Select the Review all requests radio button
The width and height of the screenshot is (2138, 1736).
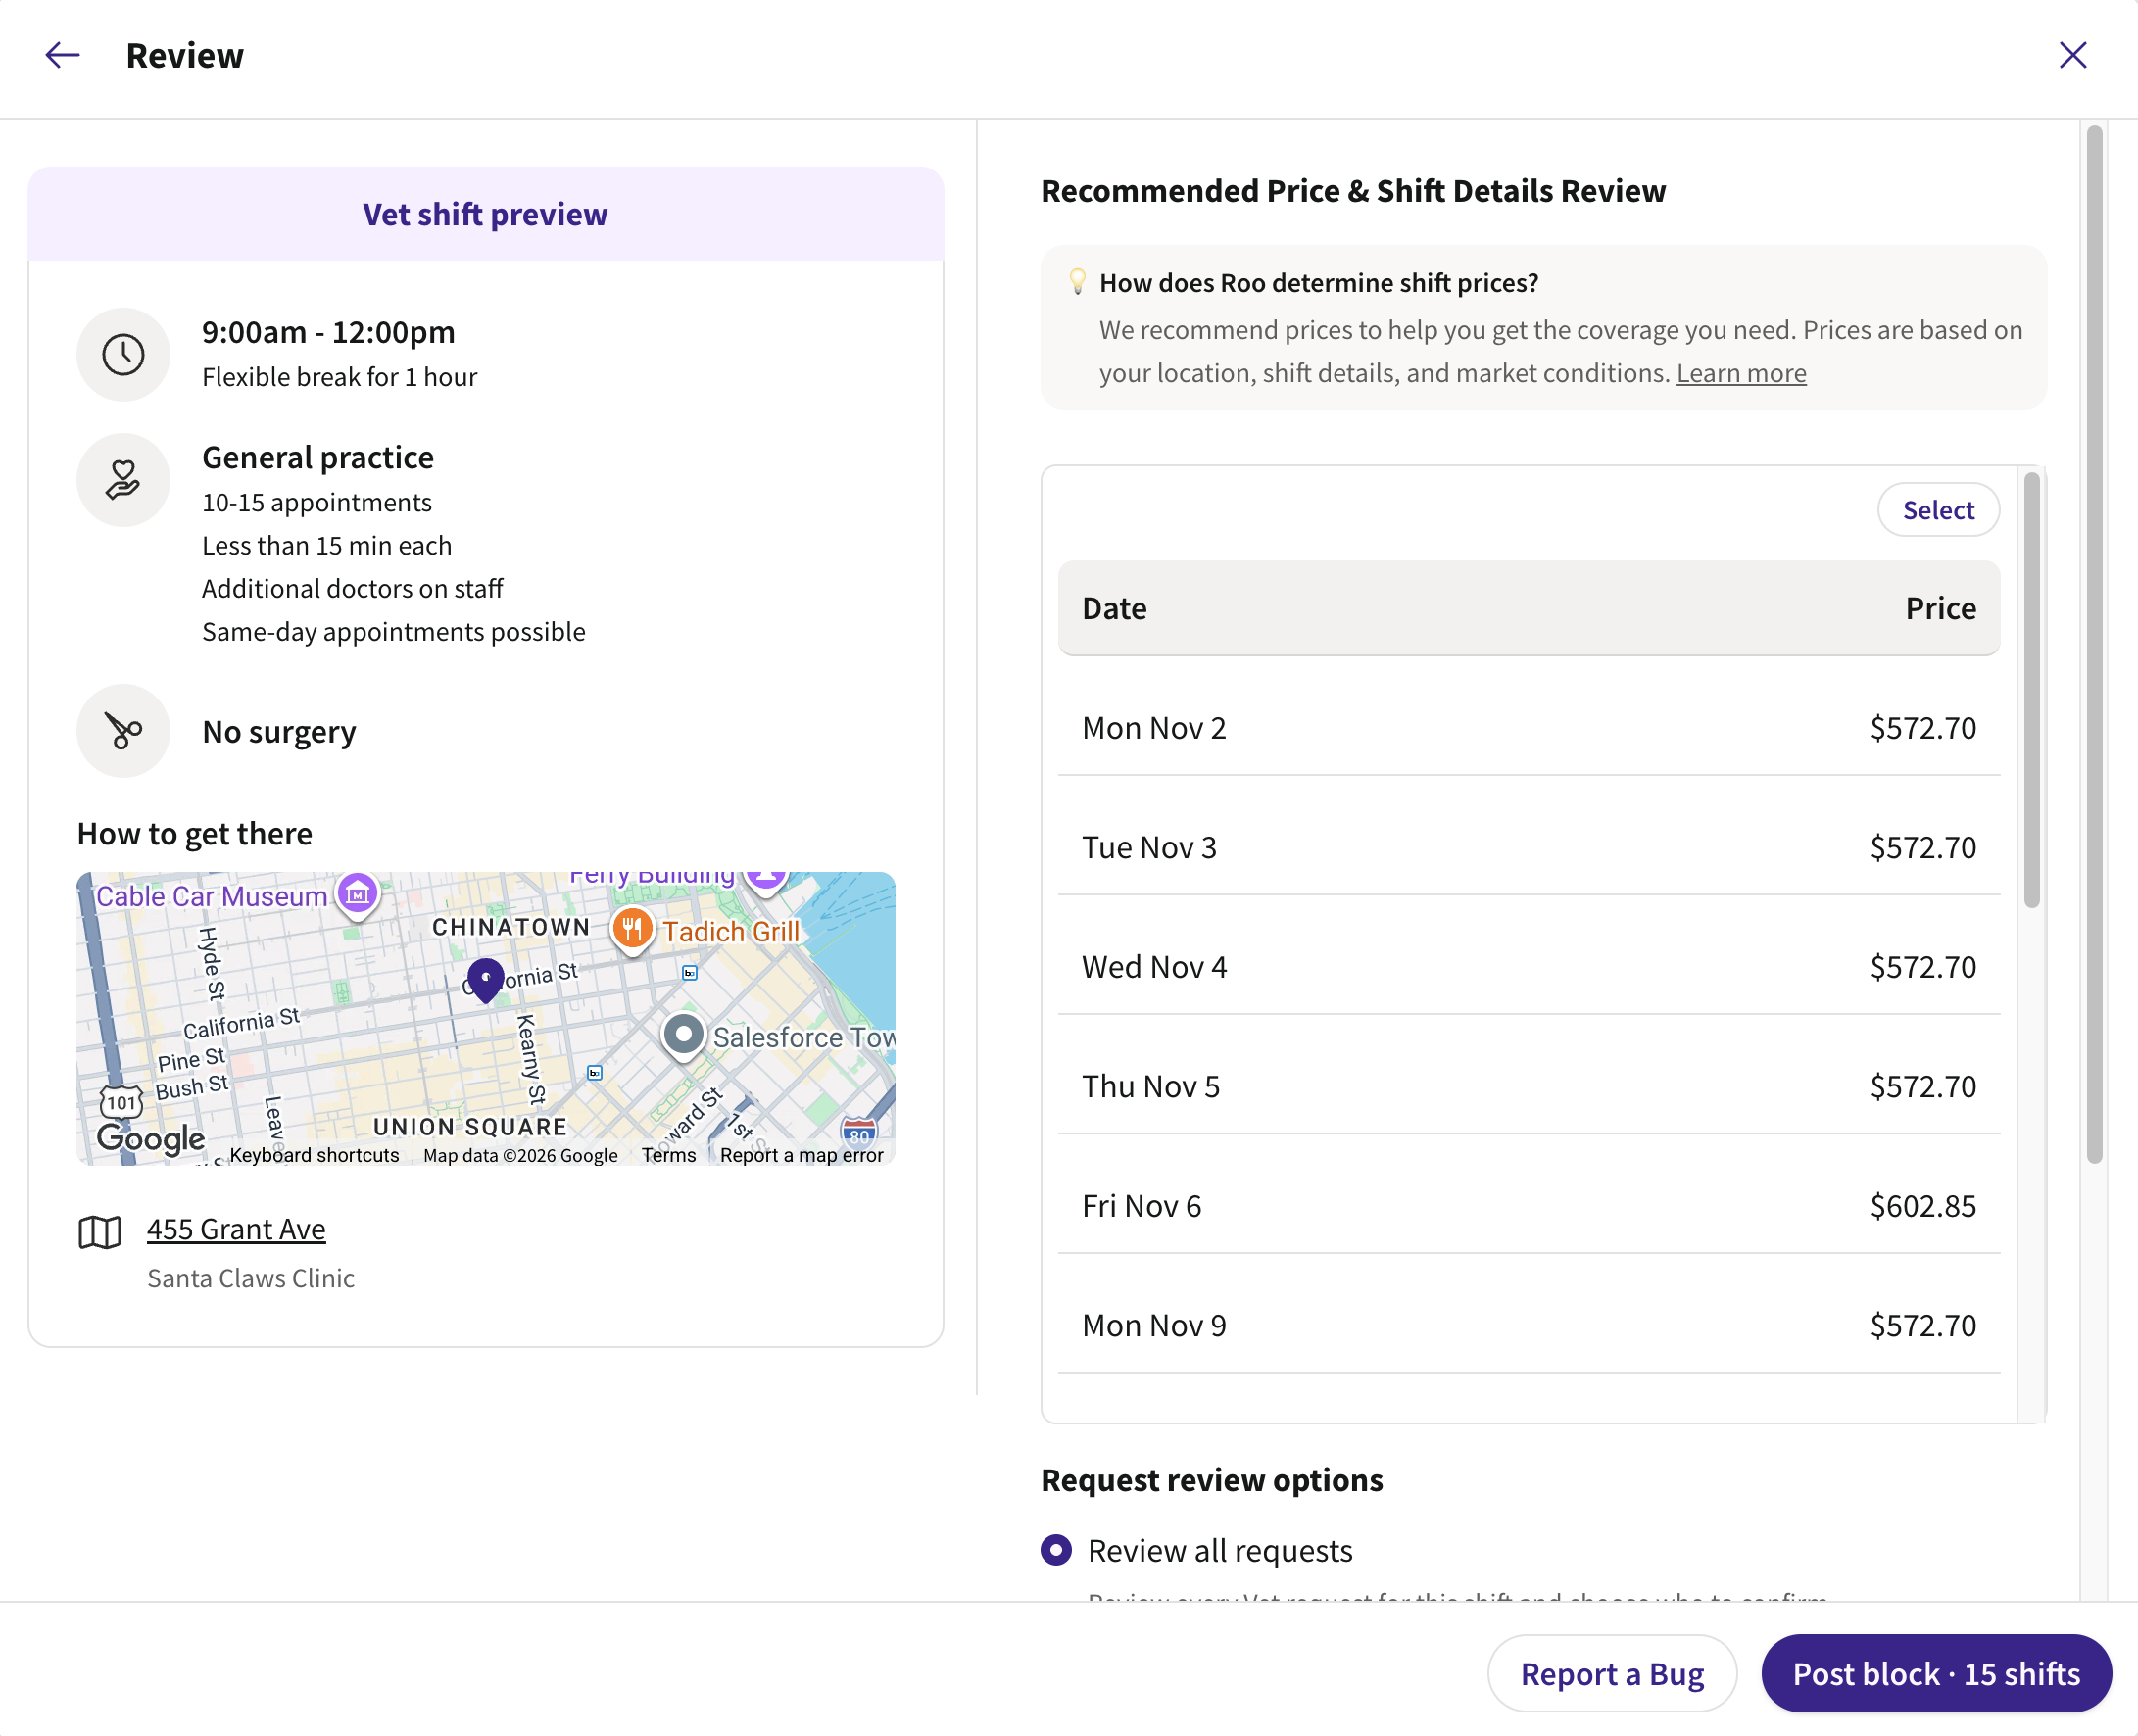(x=1056, y=1550)
